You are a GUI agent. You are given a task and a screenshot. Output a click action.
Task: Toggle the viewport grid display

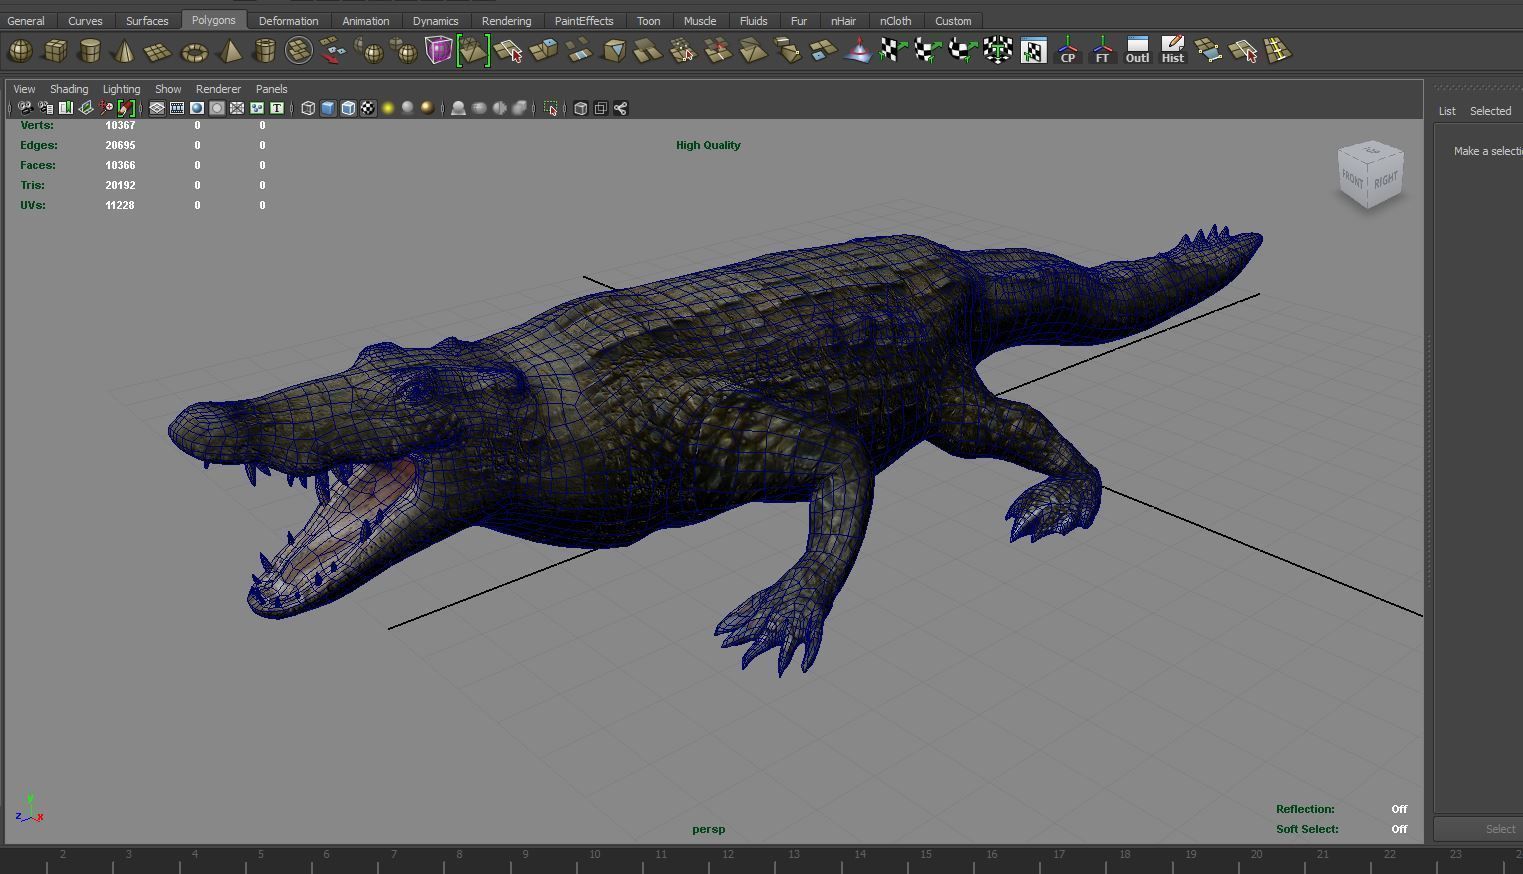pyautogui.click(x=157, y=108)
